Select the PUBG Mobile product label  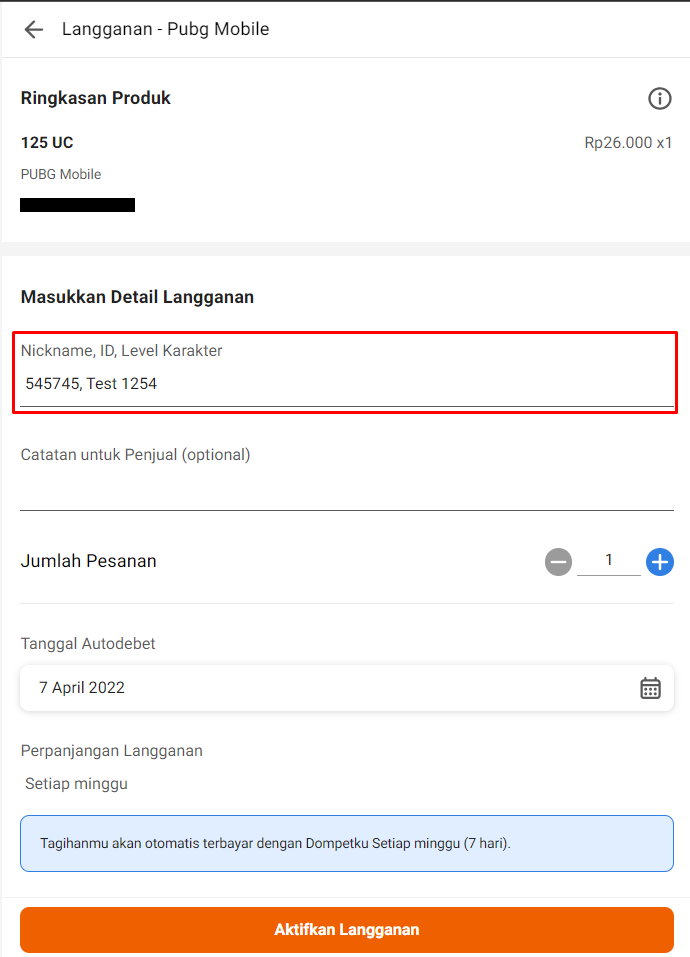tap(61, 174)
